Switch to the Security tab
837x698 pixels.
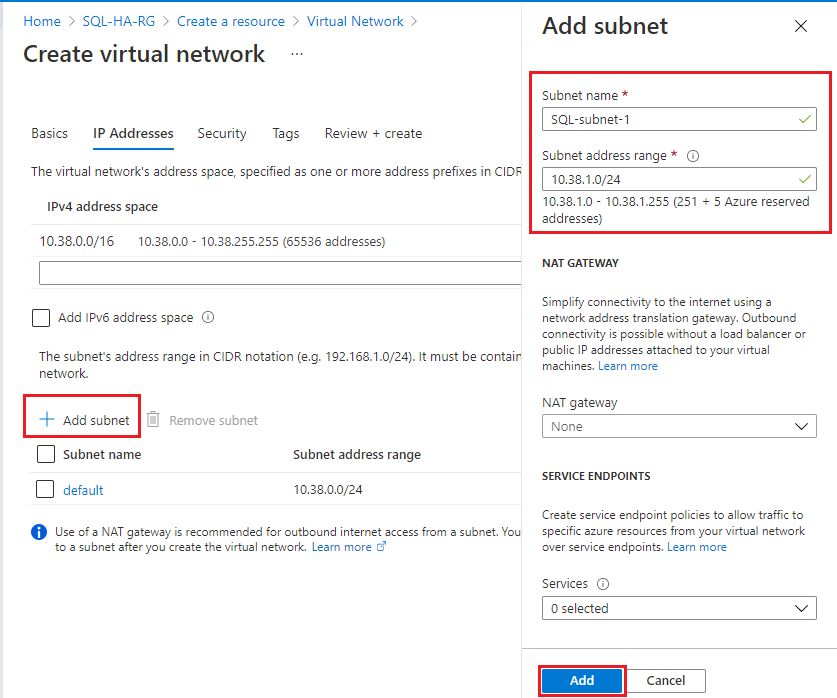pyautogui.click(x=222, y=133)
